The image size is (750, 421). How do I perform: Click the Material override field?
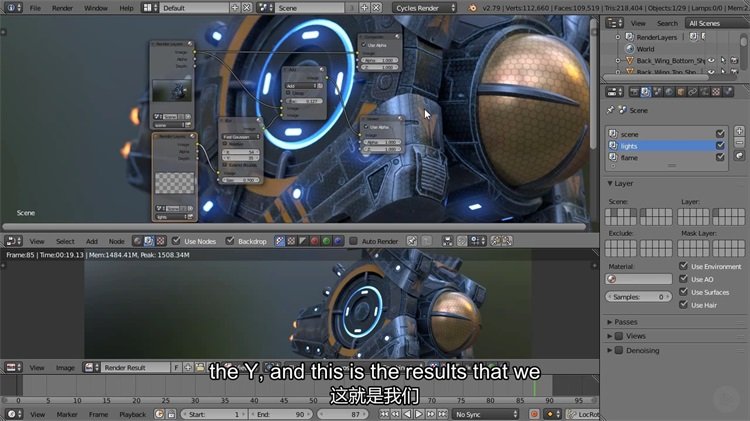(x=639, y=279)
